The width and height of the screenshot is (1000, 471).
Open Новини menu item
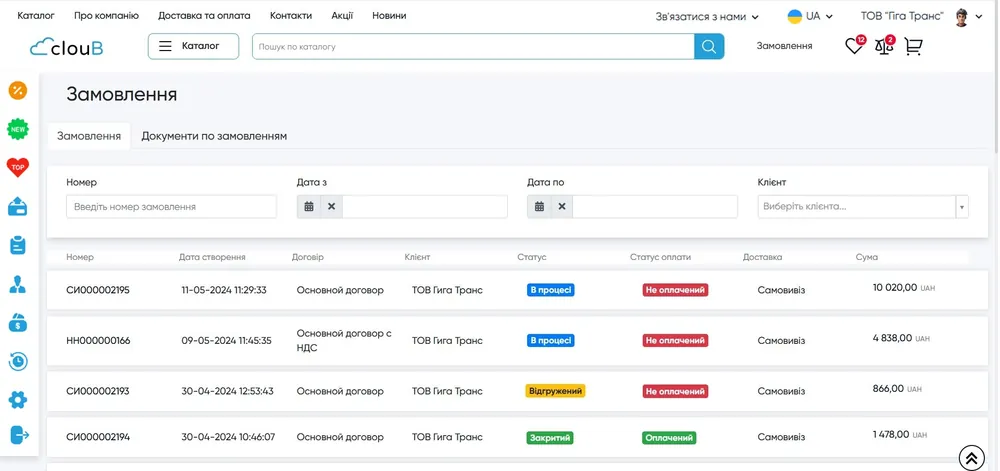pos(389,15)
